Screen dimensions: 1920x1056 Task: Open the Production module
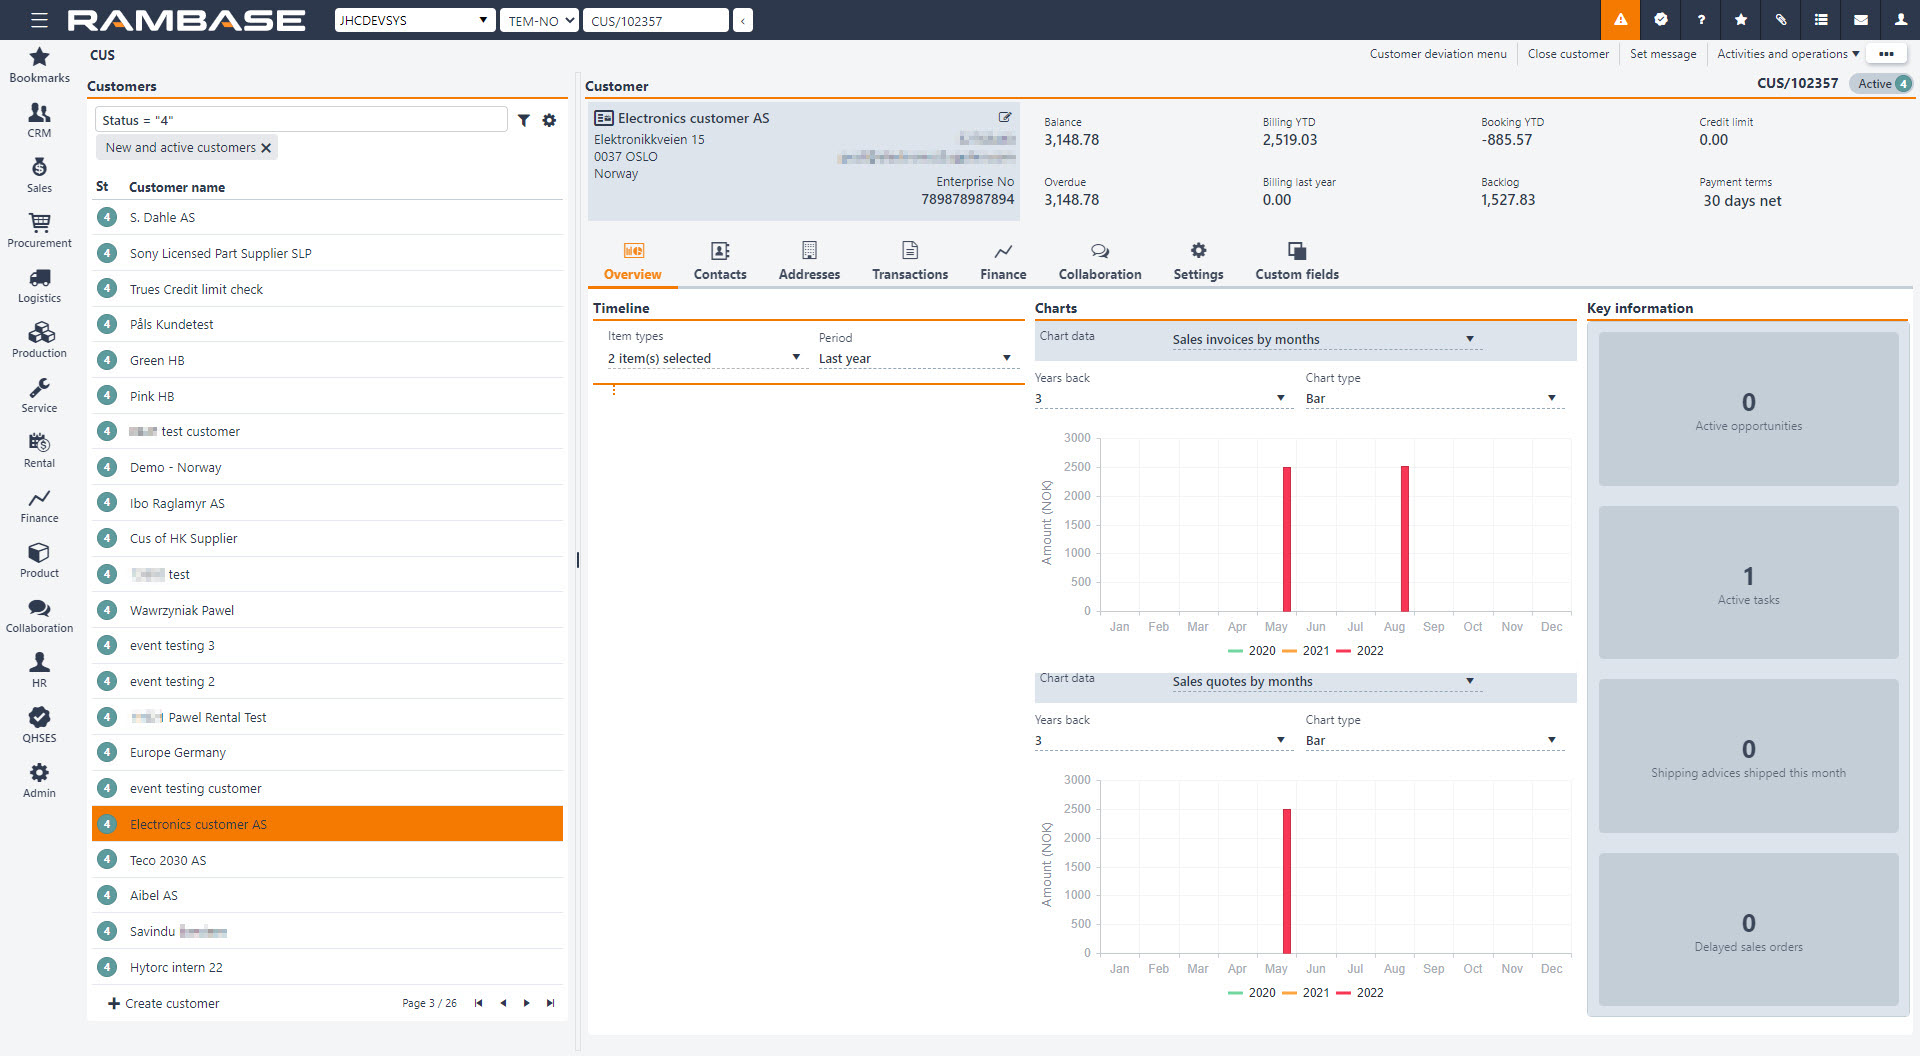coord(39,340)
